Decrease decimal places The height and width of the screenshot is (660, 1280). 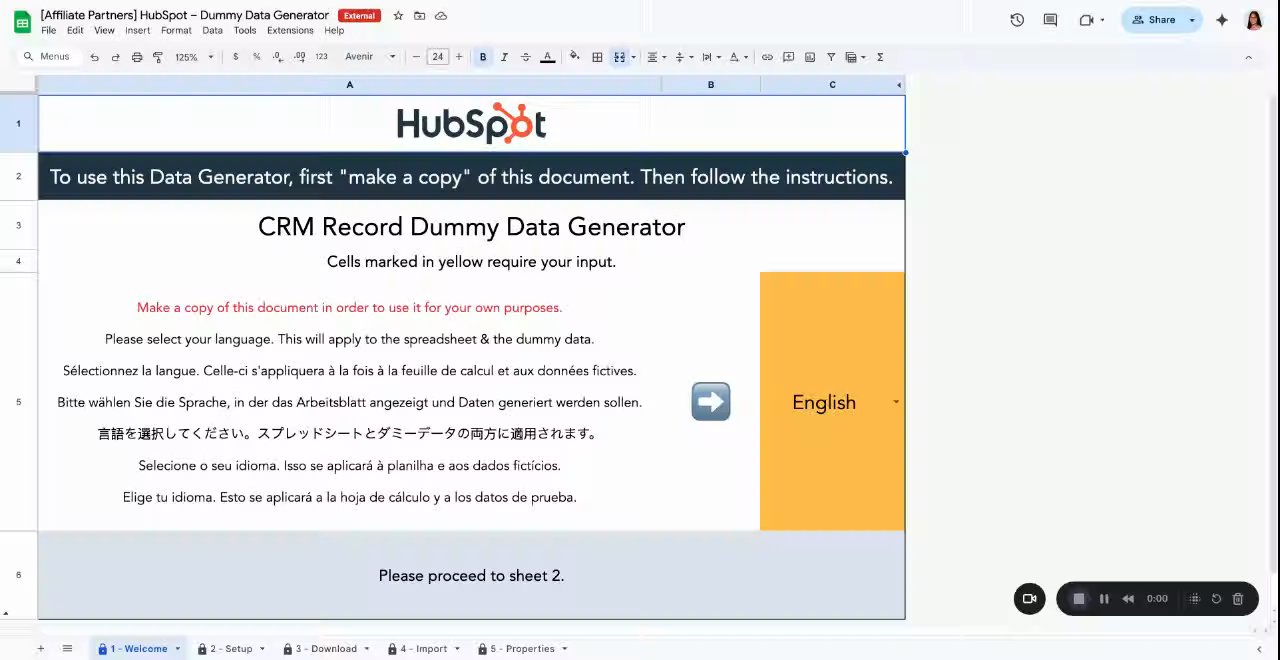tap(277, 57)
